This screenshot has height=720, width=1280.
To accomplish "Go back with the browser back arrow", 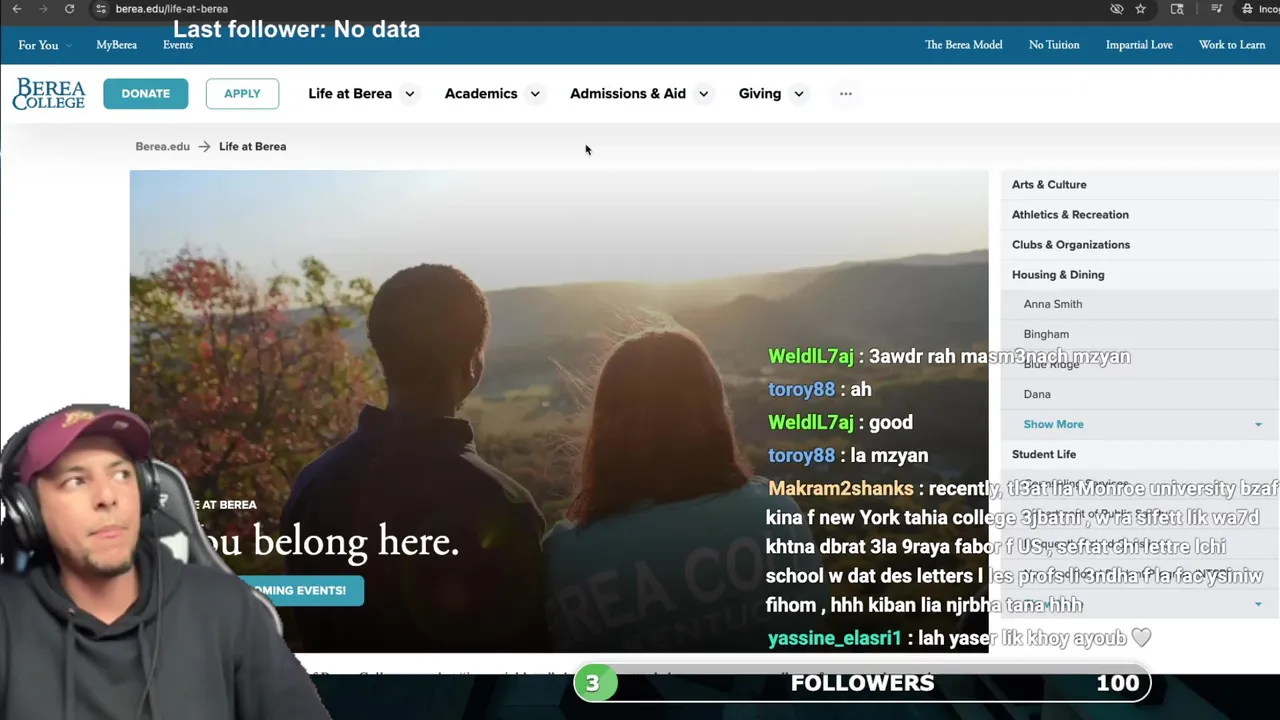I will pyautogui.click(x=17, y=9).
